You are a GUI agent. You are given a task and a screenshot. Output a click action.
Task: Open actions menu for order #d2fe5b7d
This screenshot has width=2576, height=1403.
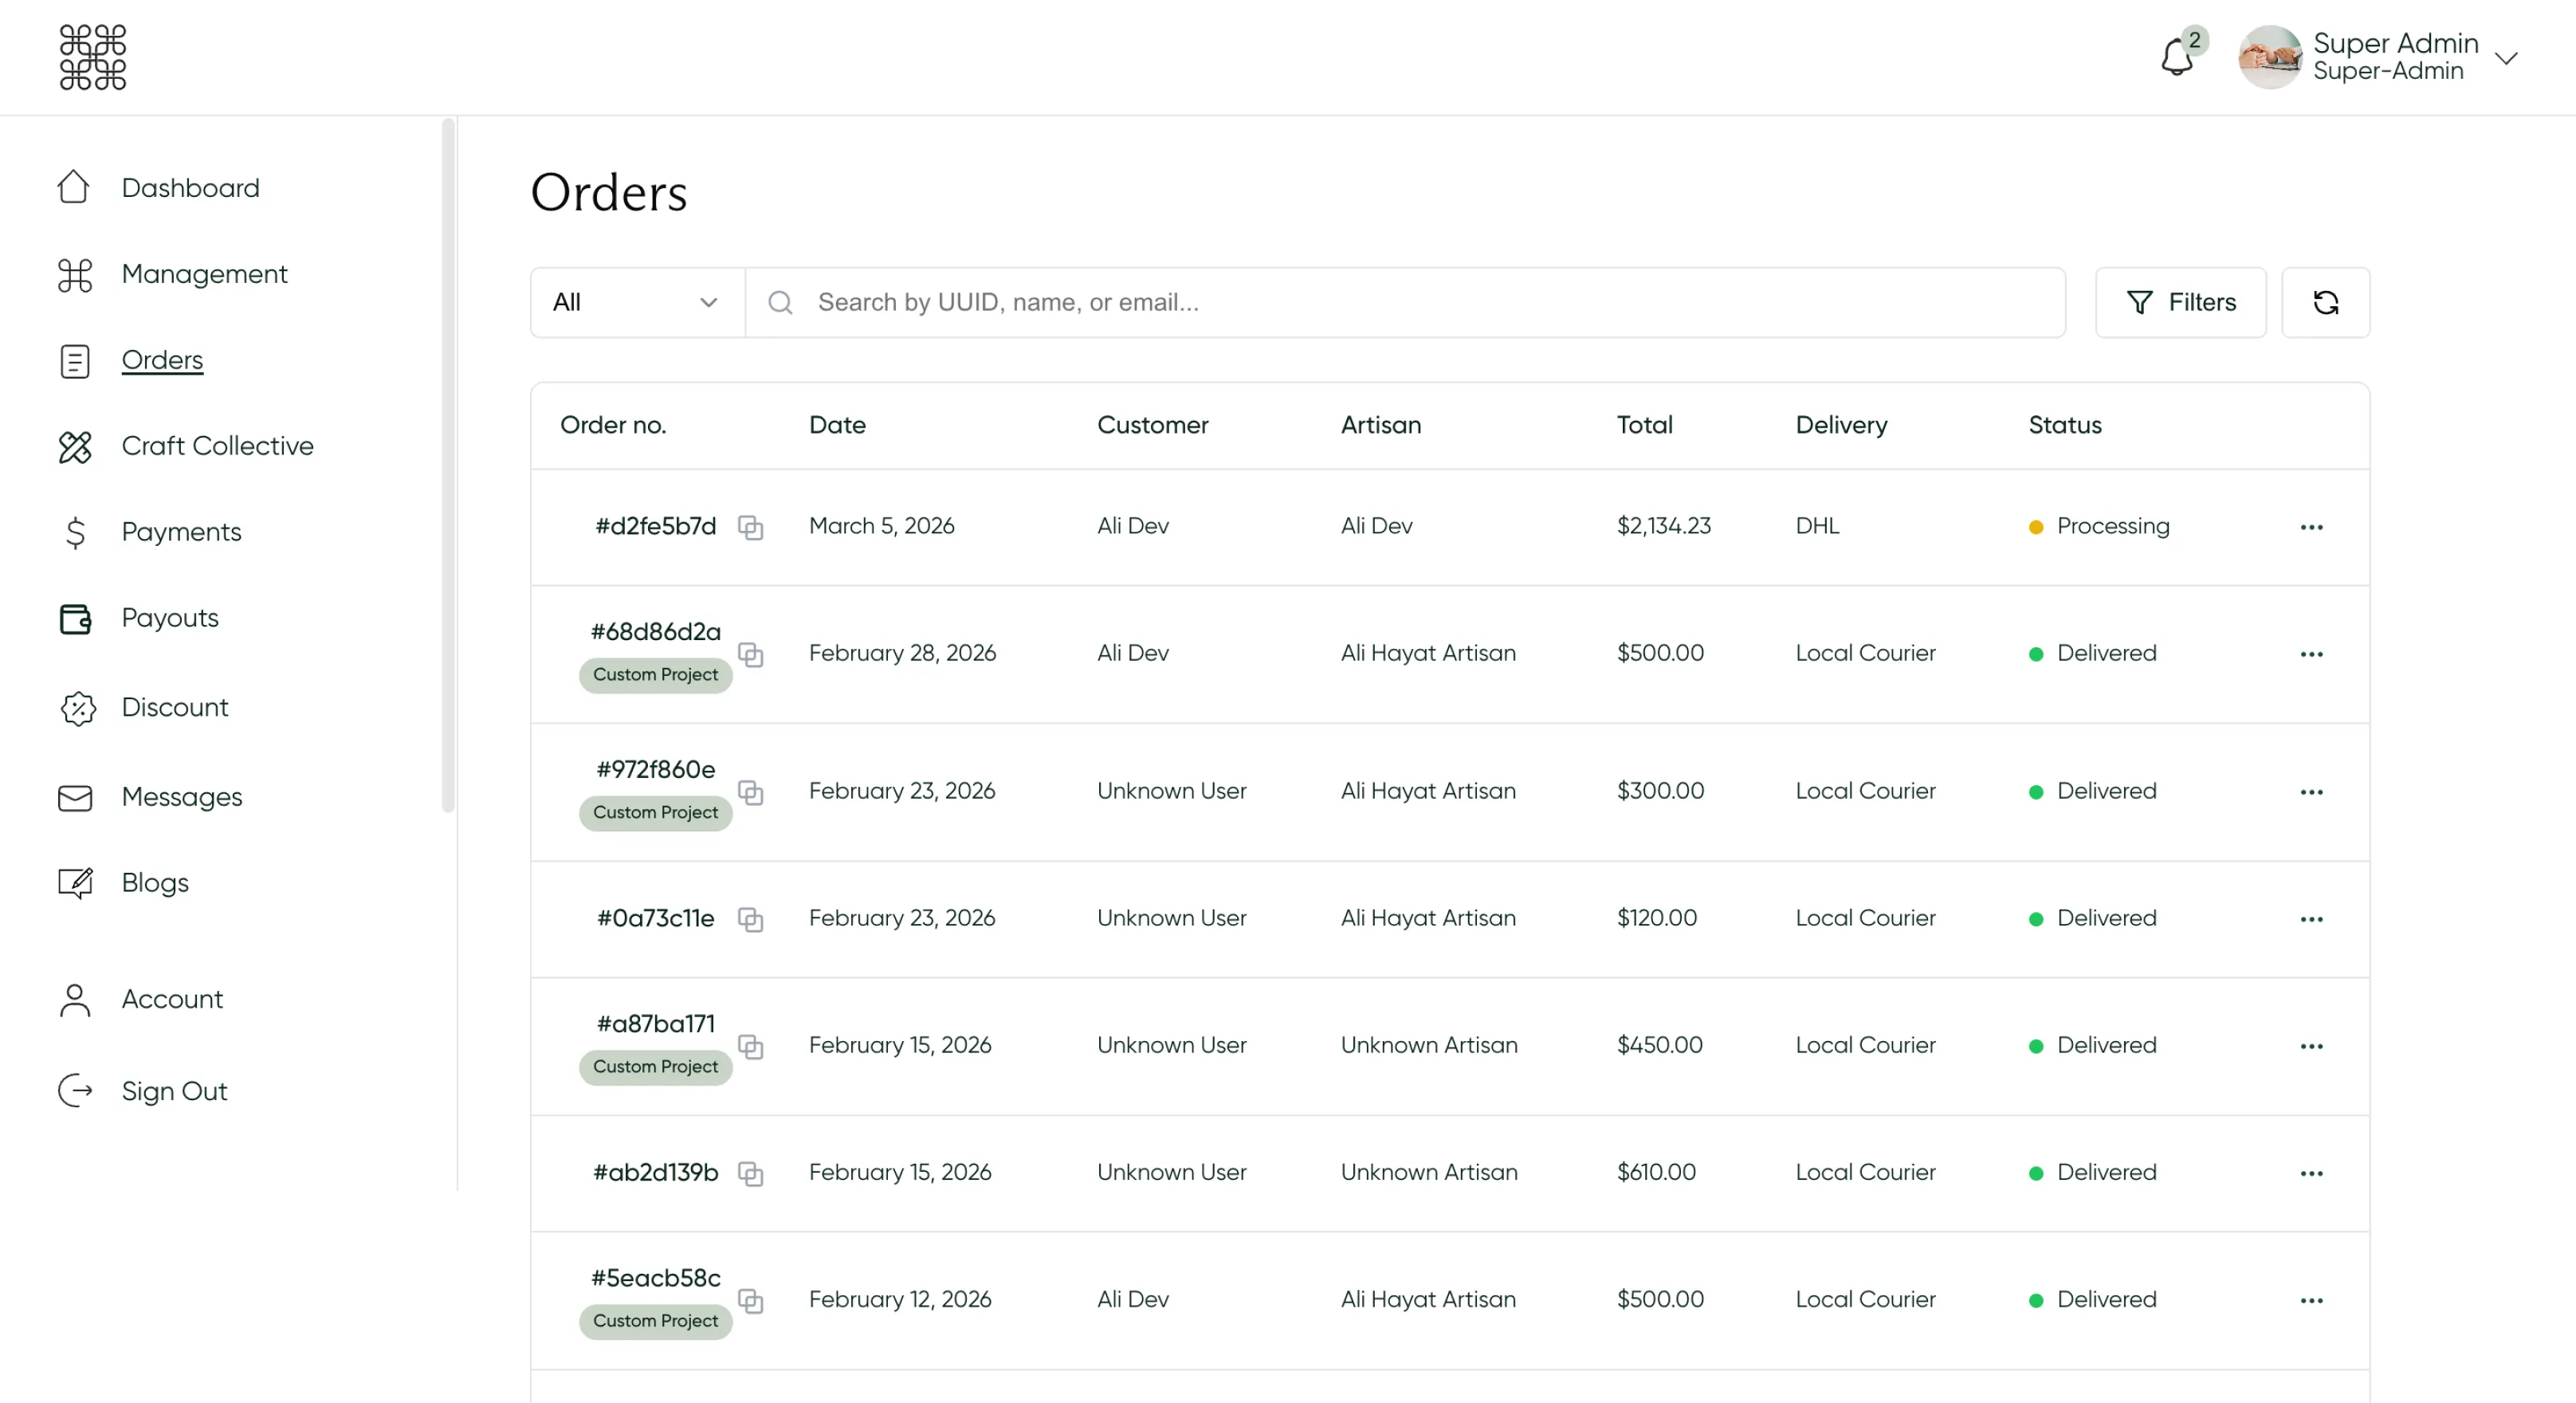(2311, 527)
